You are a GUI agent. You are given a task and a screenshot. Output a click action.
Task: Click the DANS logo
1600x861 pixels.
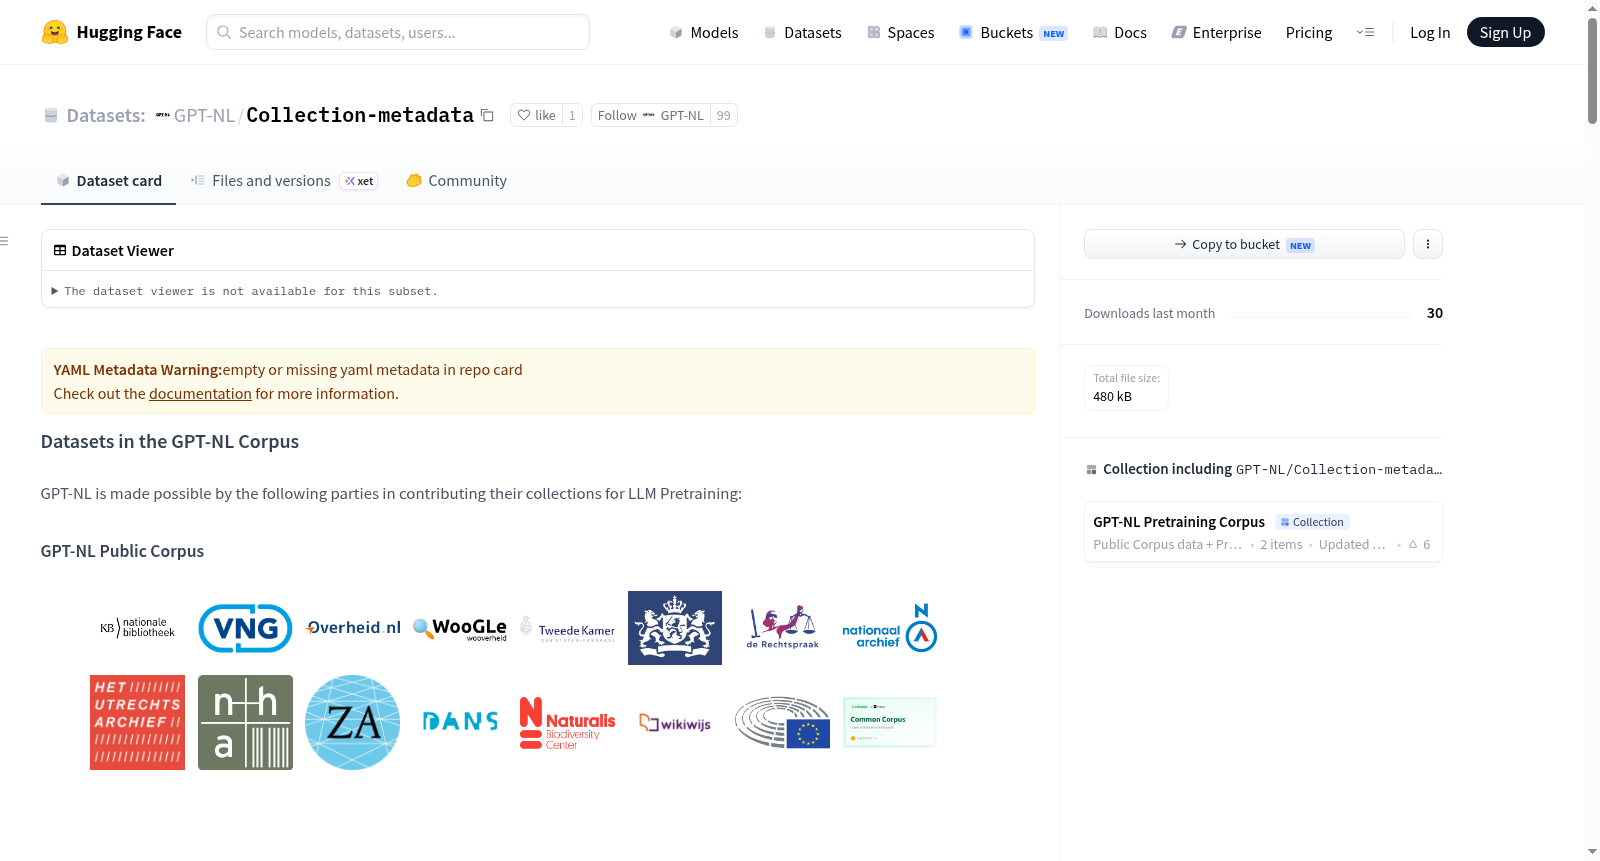[460, 722]
